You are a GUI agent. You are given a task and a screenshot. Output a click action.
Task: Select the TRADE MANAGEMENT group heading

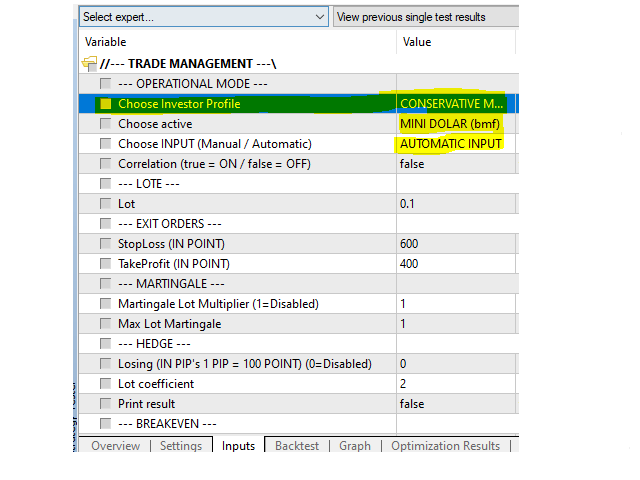tap(188, 64)
